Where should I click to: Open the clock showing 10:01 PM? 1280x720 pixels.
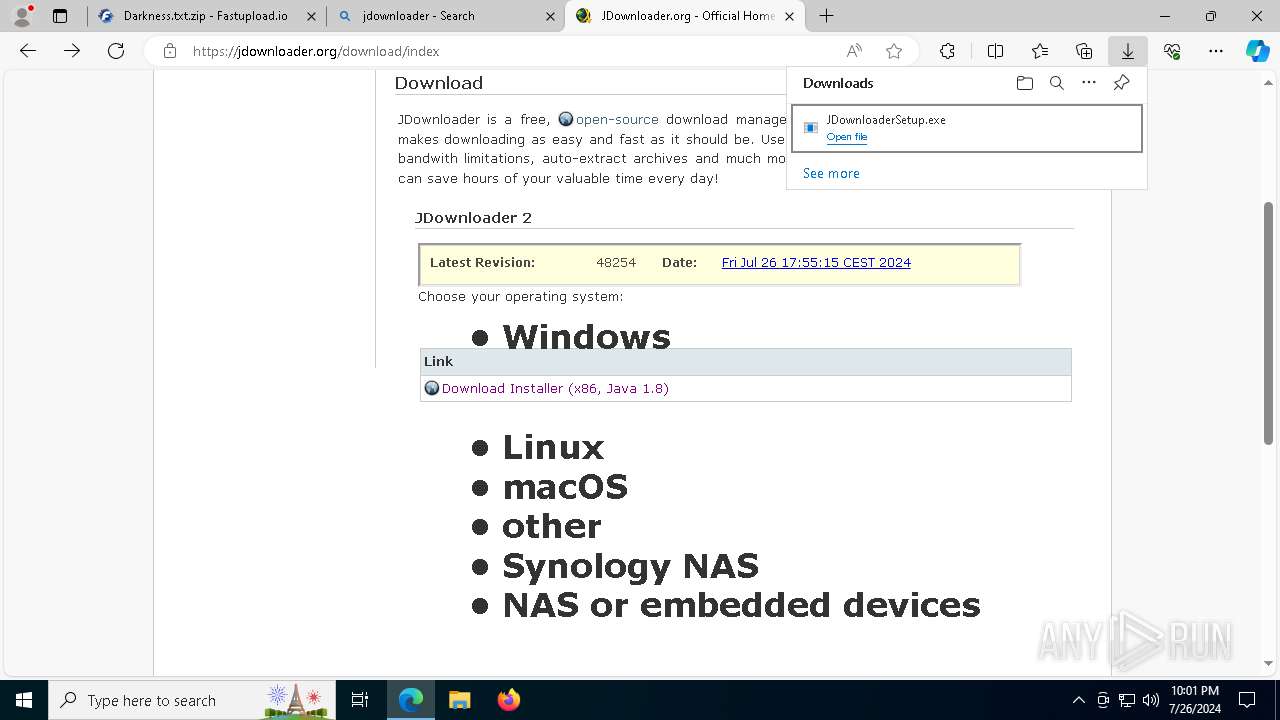[x=1194, y=700]
